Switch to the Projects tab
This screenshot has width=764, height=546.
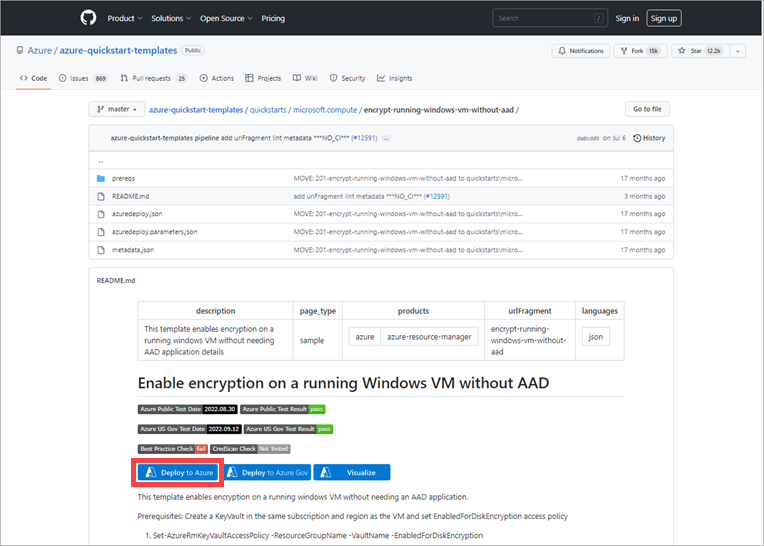(x=263, y=78)
